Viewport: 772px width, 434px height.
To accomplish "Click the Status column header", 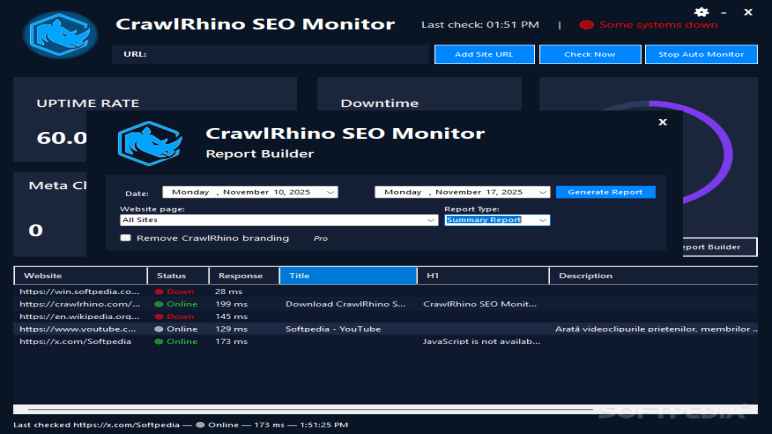I will pos(178,275).
